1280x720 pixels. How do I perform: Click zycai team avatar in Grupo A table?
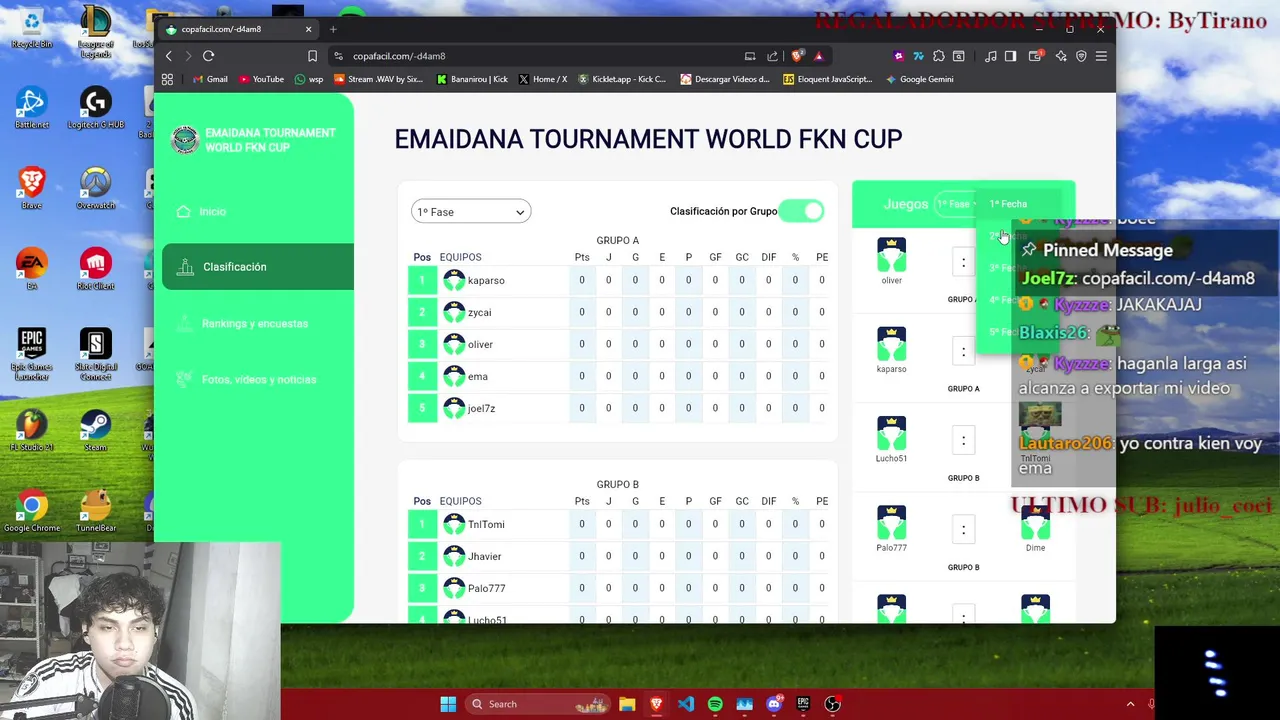pyautogui.click(x=454, y=312)
